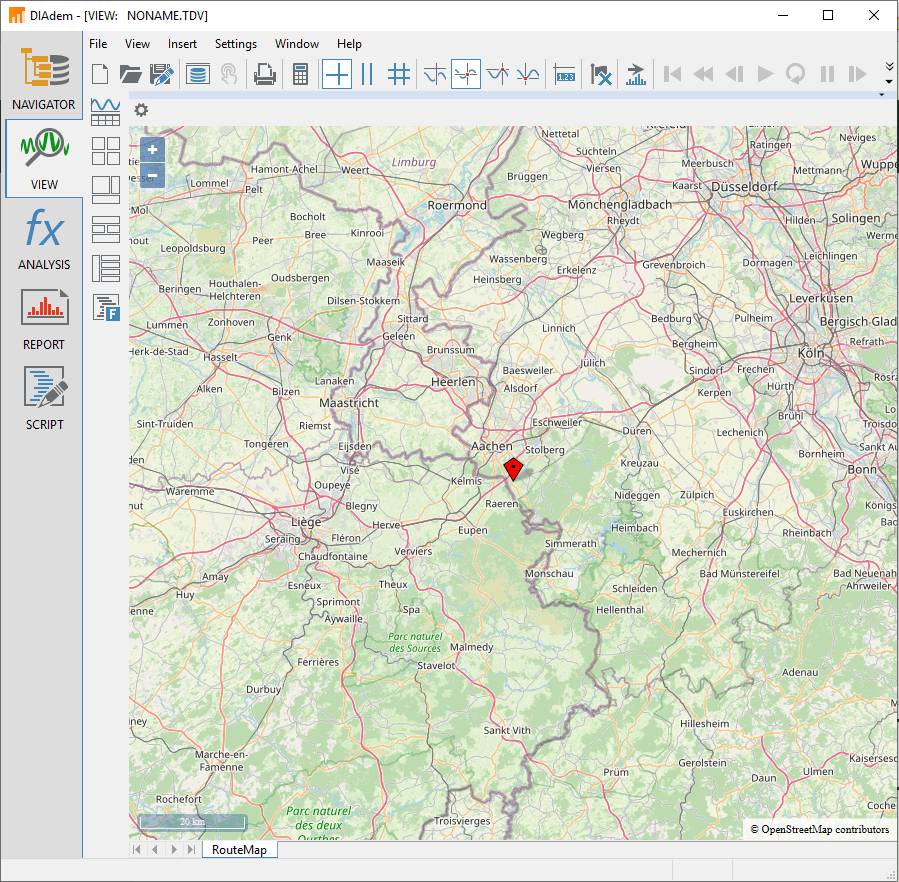Select the minimum peak cursor
Screen dimensions: 899x882
click(x=527, y=75)
